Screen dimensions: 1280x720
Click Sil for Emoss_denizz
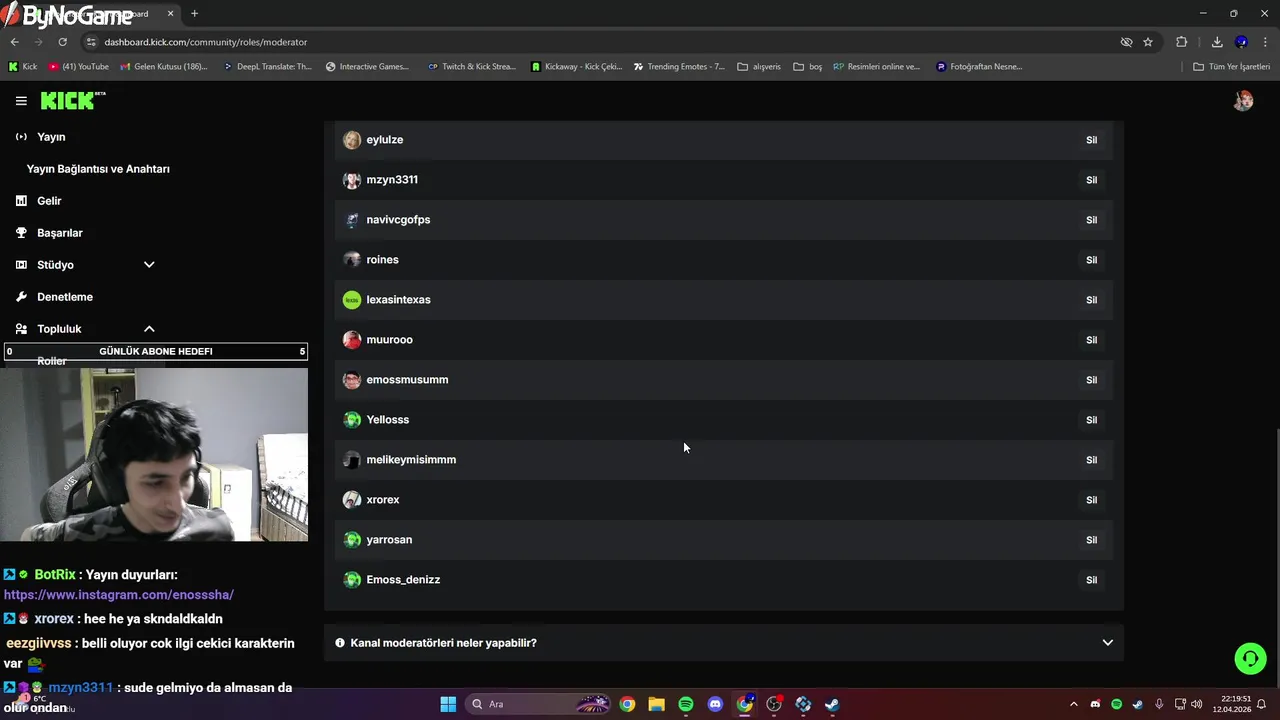1091,580
